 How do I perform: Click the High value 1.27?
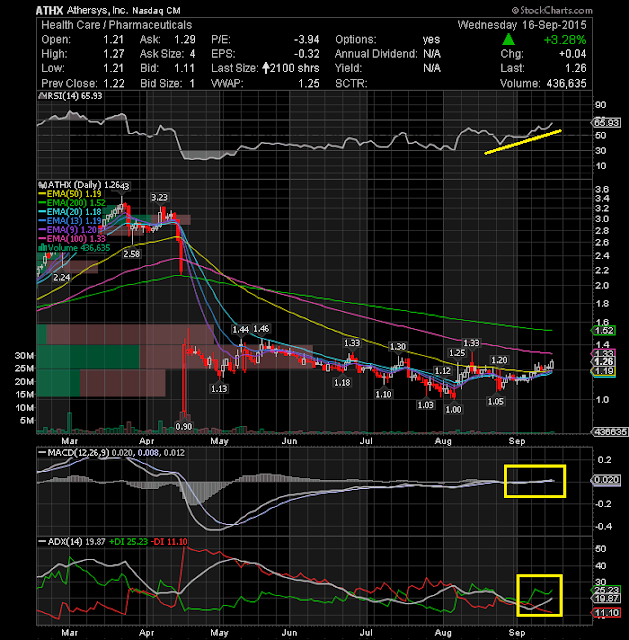tap(113, 54)
